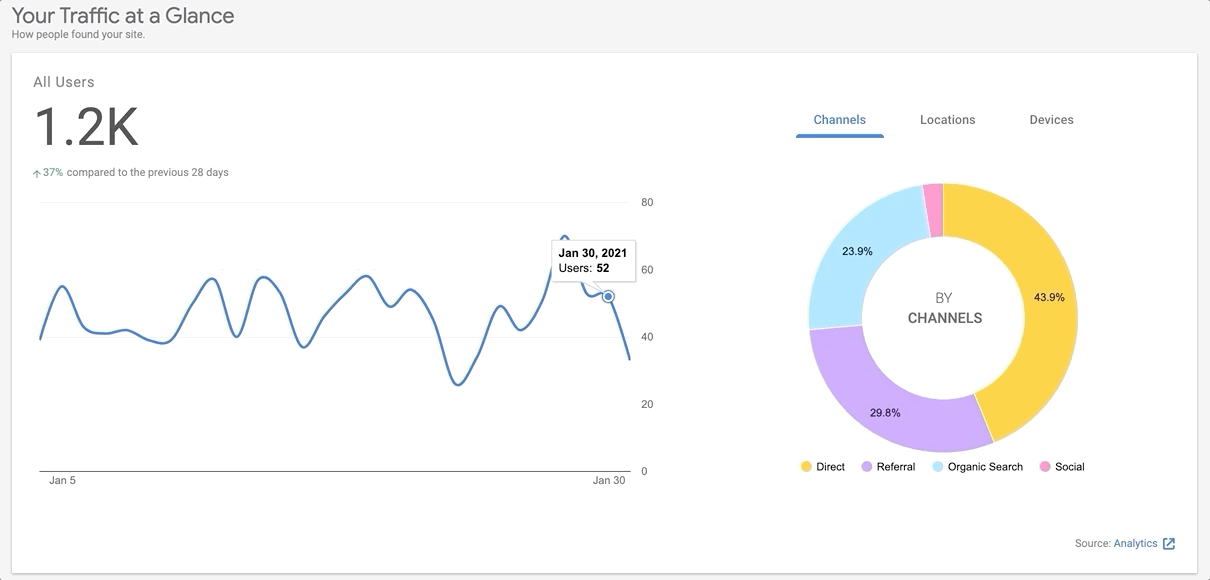Click the purple Referral legend dot
Image resolution: width=1210 pixels, height=580 pixels.
866,467
